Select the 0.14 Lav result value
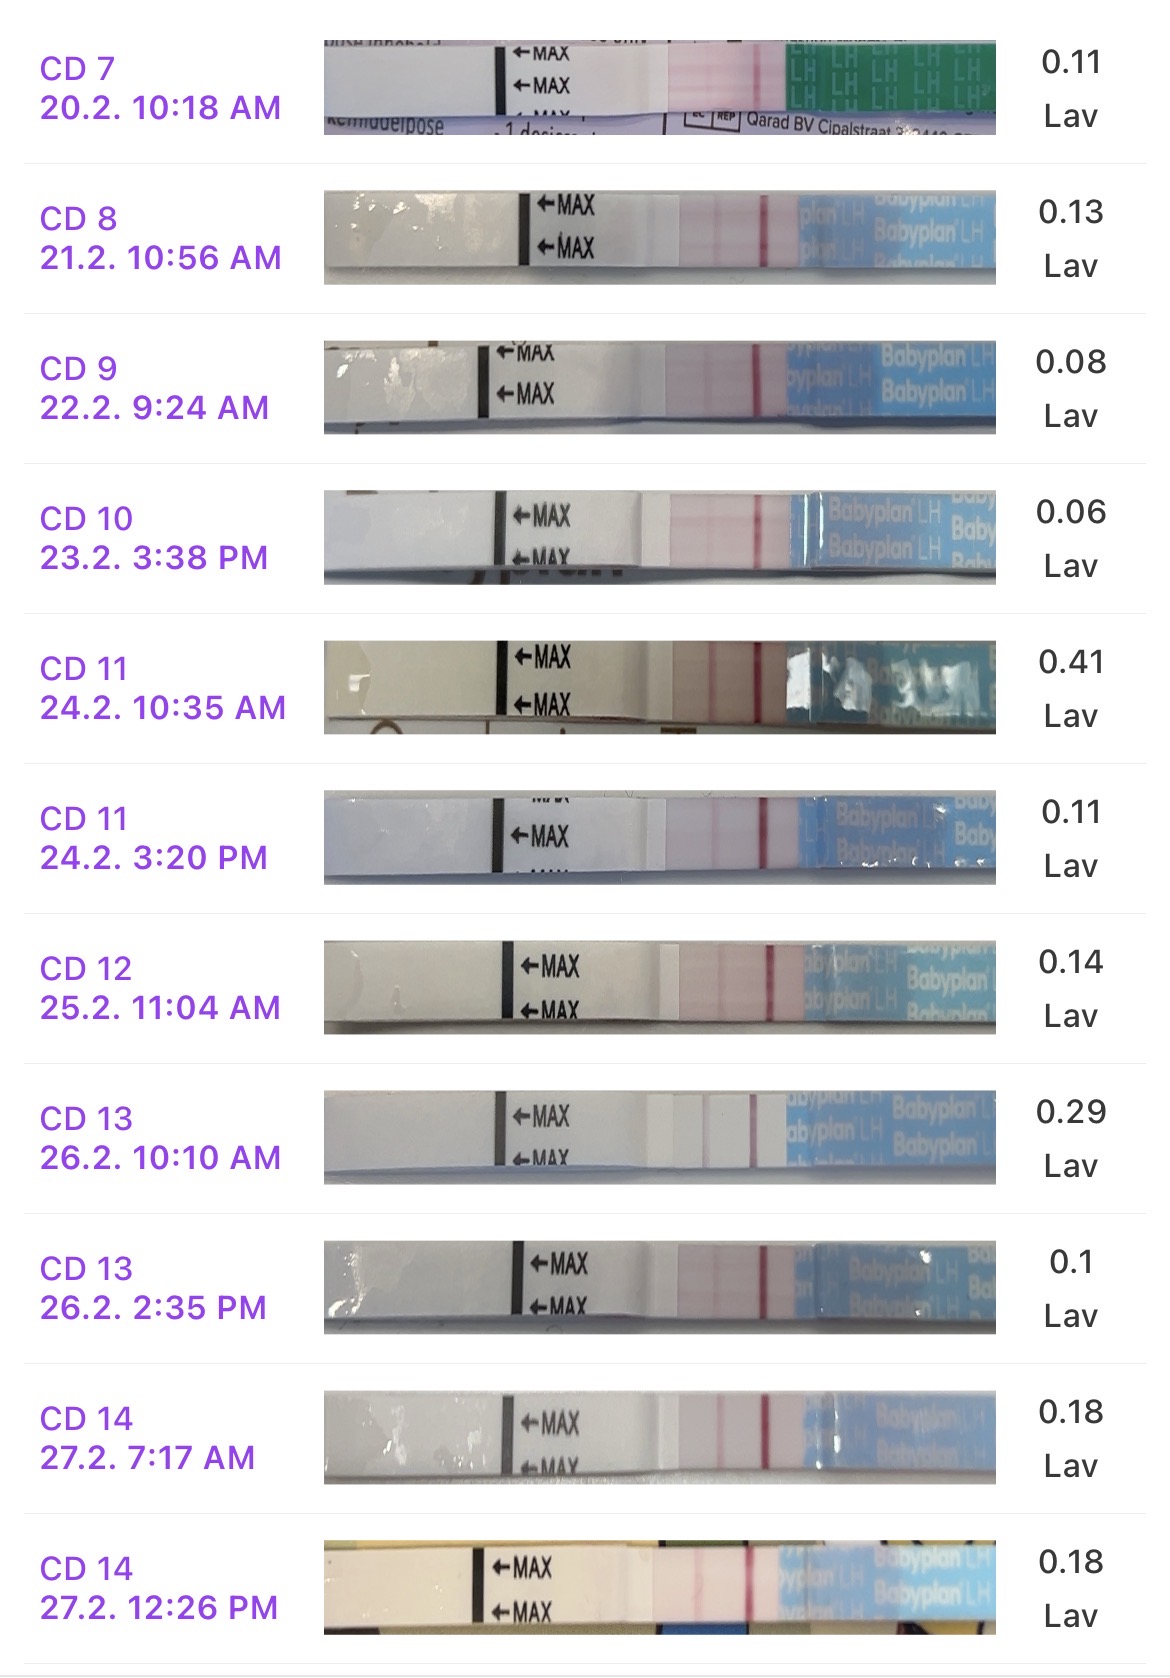This screenshot has width=1170, height=1678. (1071, 988)
